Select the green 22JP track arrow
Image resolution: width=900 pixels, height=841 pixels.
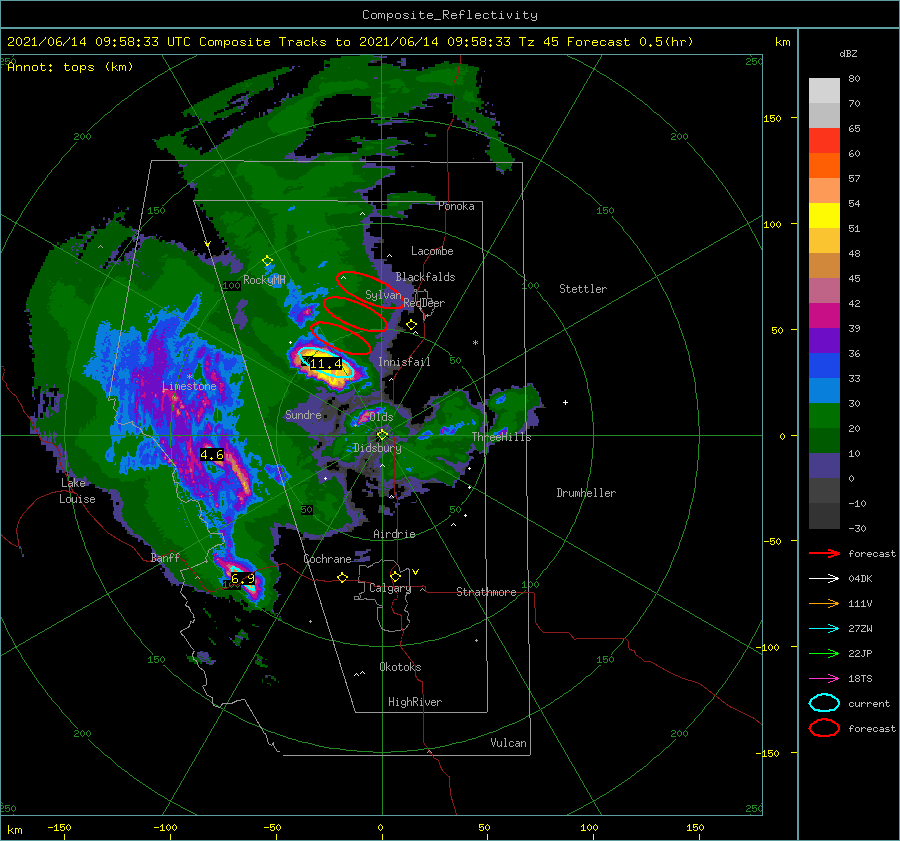point(824,653)
